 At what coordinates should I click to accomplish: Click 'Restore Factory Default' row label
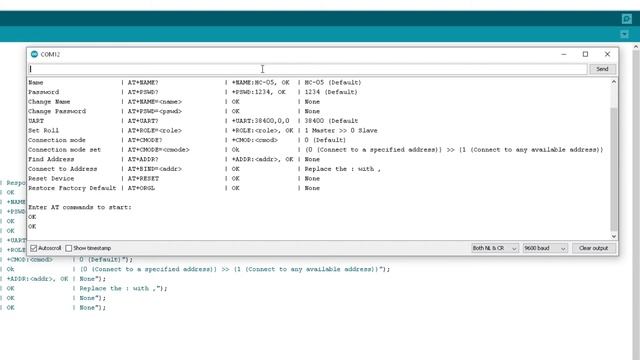pyautogui.click(x=72, y=188)
